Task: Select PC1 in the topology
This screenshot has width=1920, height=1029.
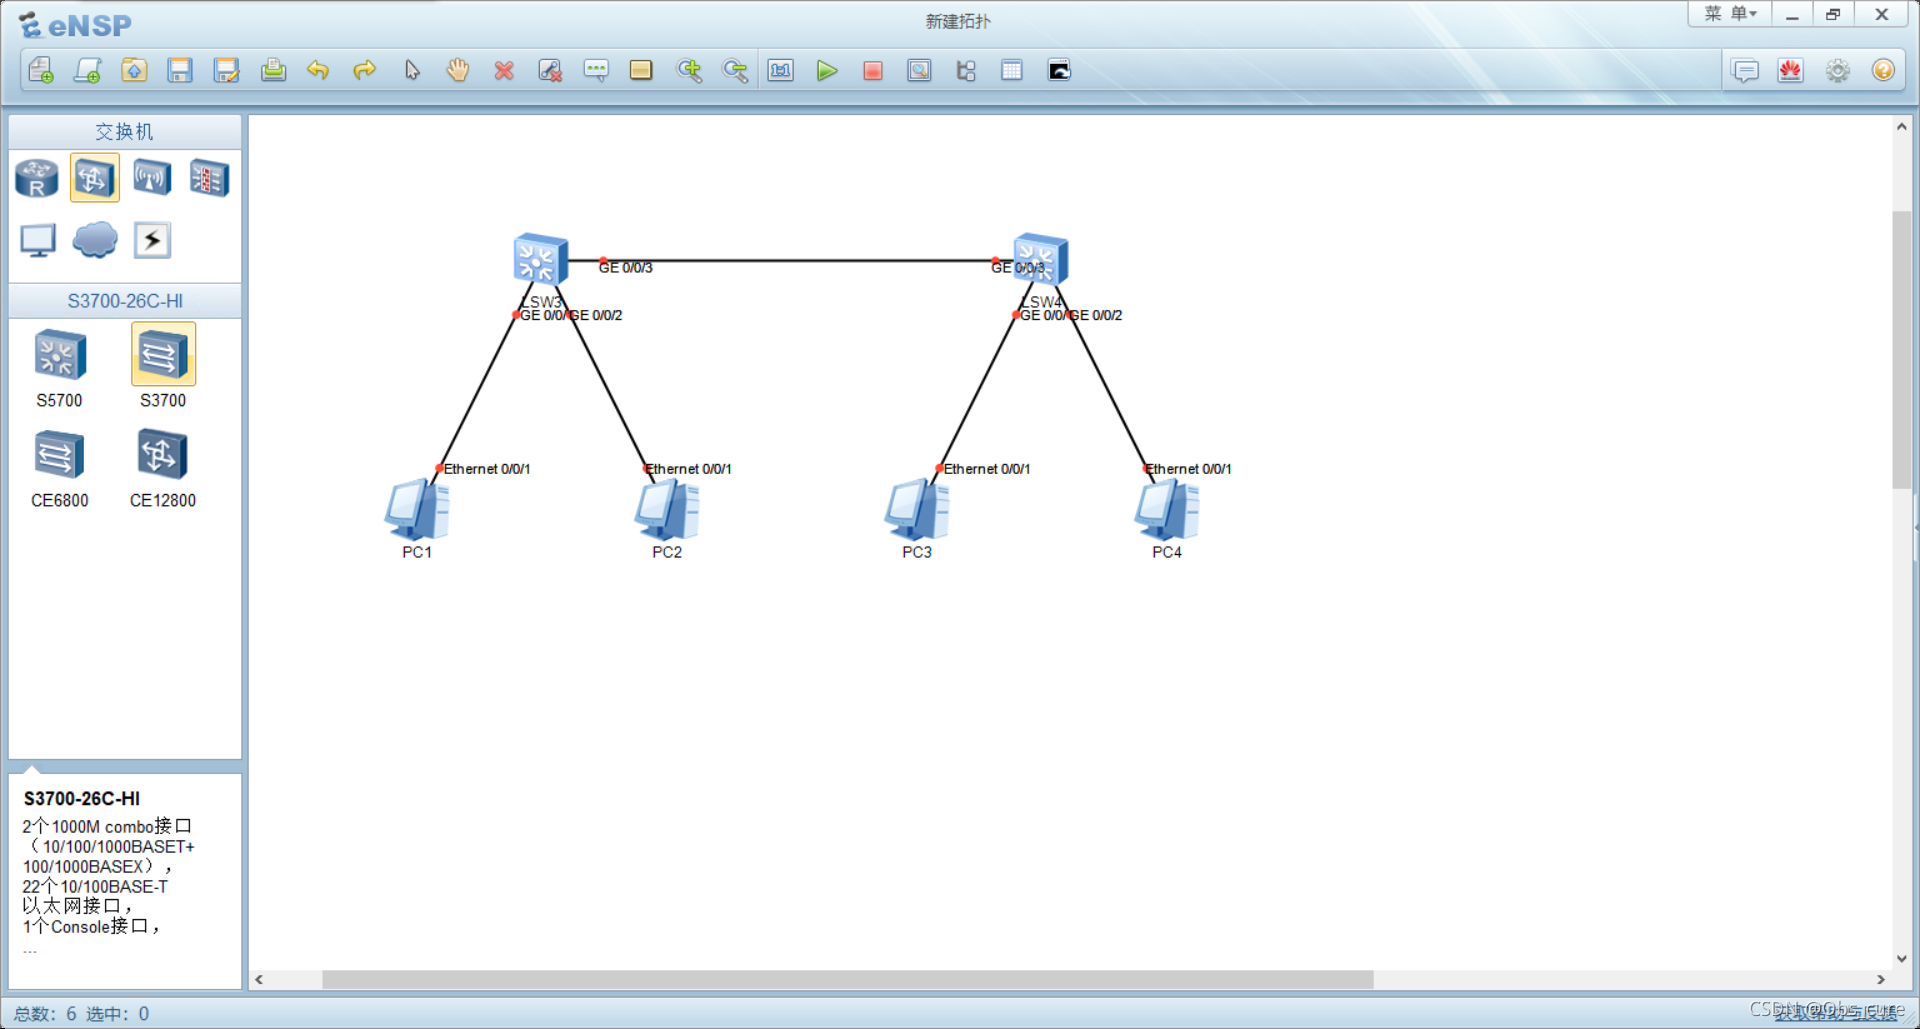Action: [417, 510]
